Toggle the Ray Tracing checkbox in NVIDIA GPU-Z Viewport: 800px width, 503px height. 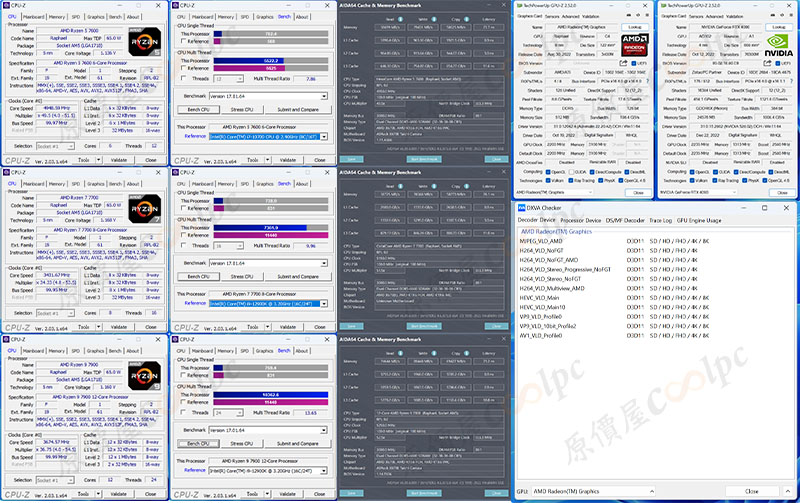[715, 180]
